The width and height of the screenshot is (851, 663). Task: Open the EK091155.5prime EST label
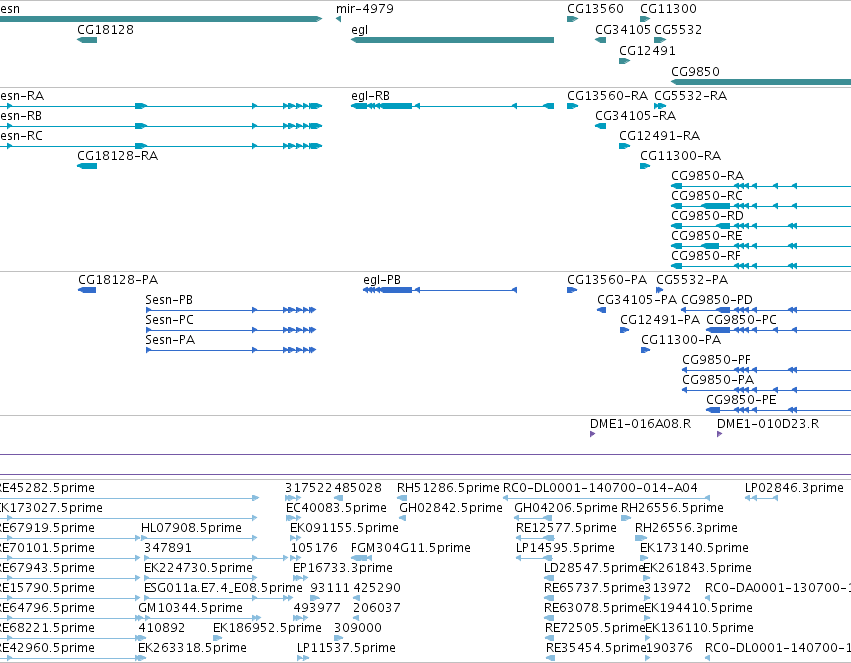coord(344,528)
